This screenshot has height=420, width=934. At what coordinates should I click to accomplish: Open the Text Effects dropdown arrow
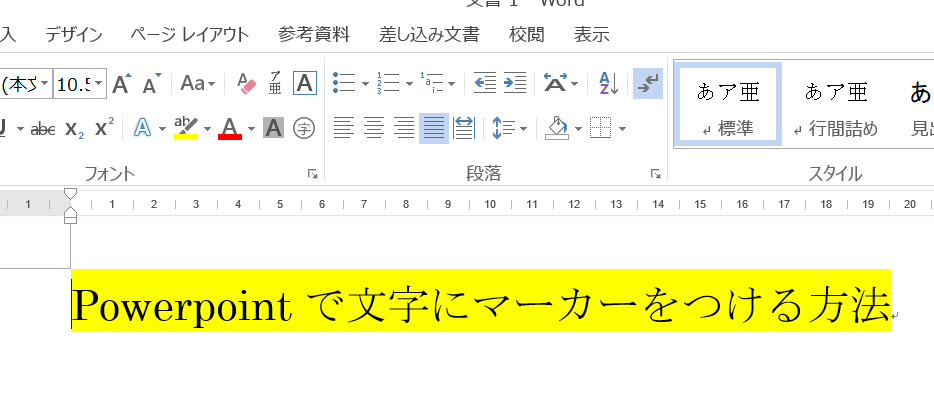pos(162,129)
